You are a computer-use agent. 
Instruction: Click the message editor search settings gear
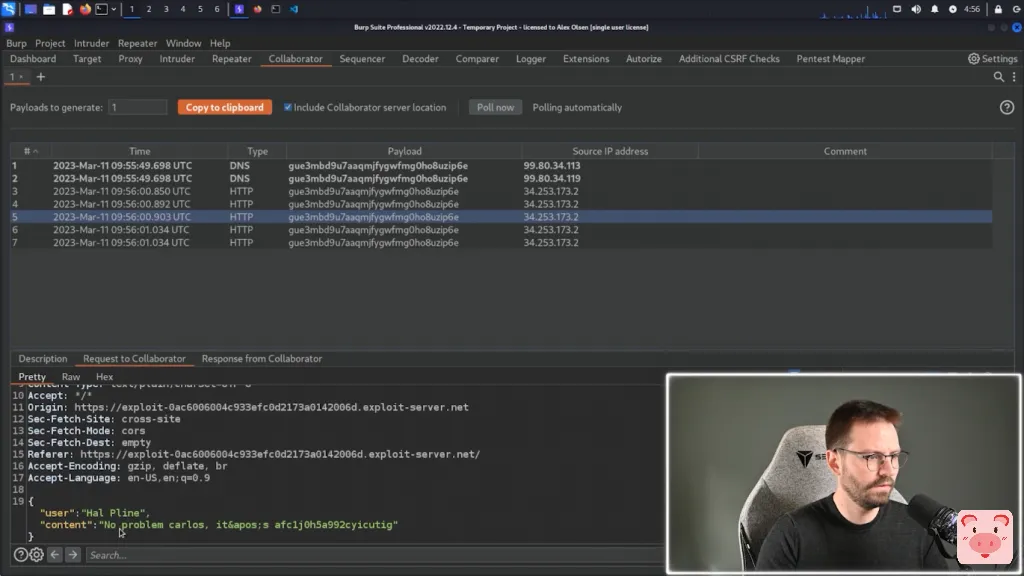pos(37,555)
